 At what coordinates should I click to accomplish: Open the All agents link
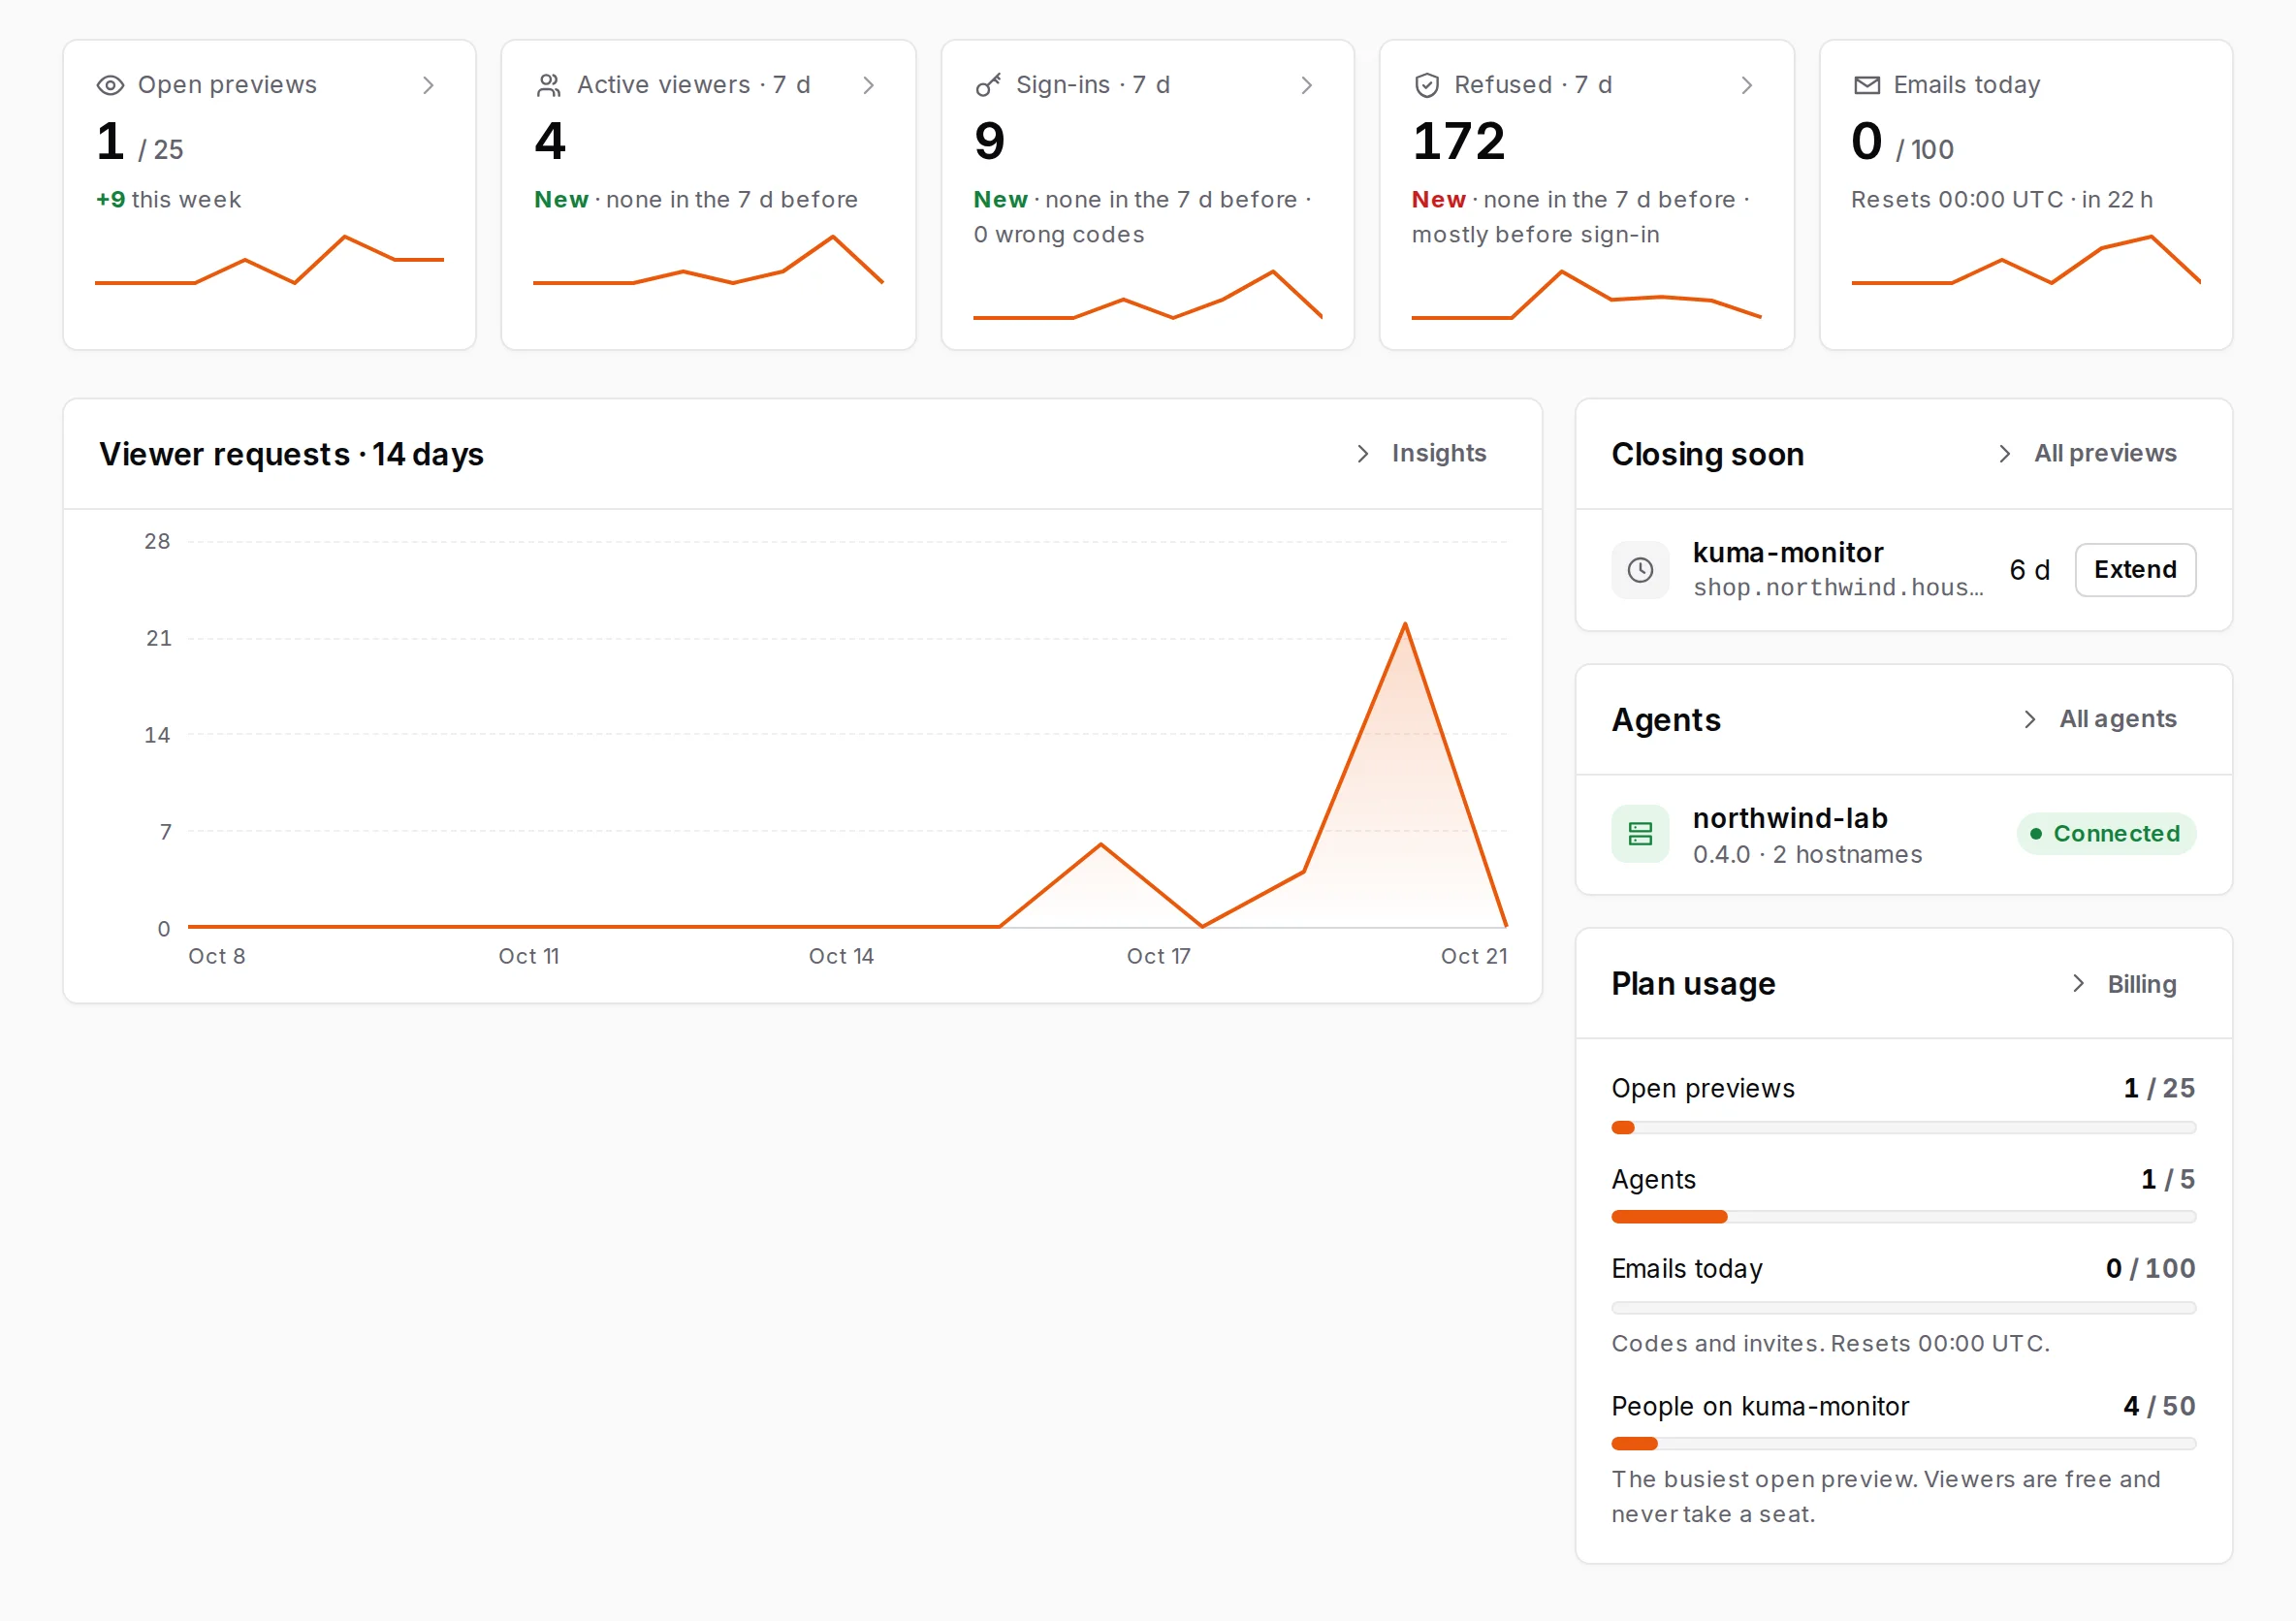pyautogui.click(x=2099, y=719)
